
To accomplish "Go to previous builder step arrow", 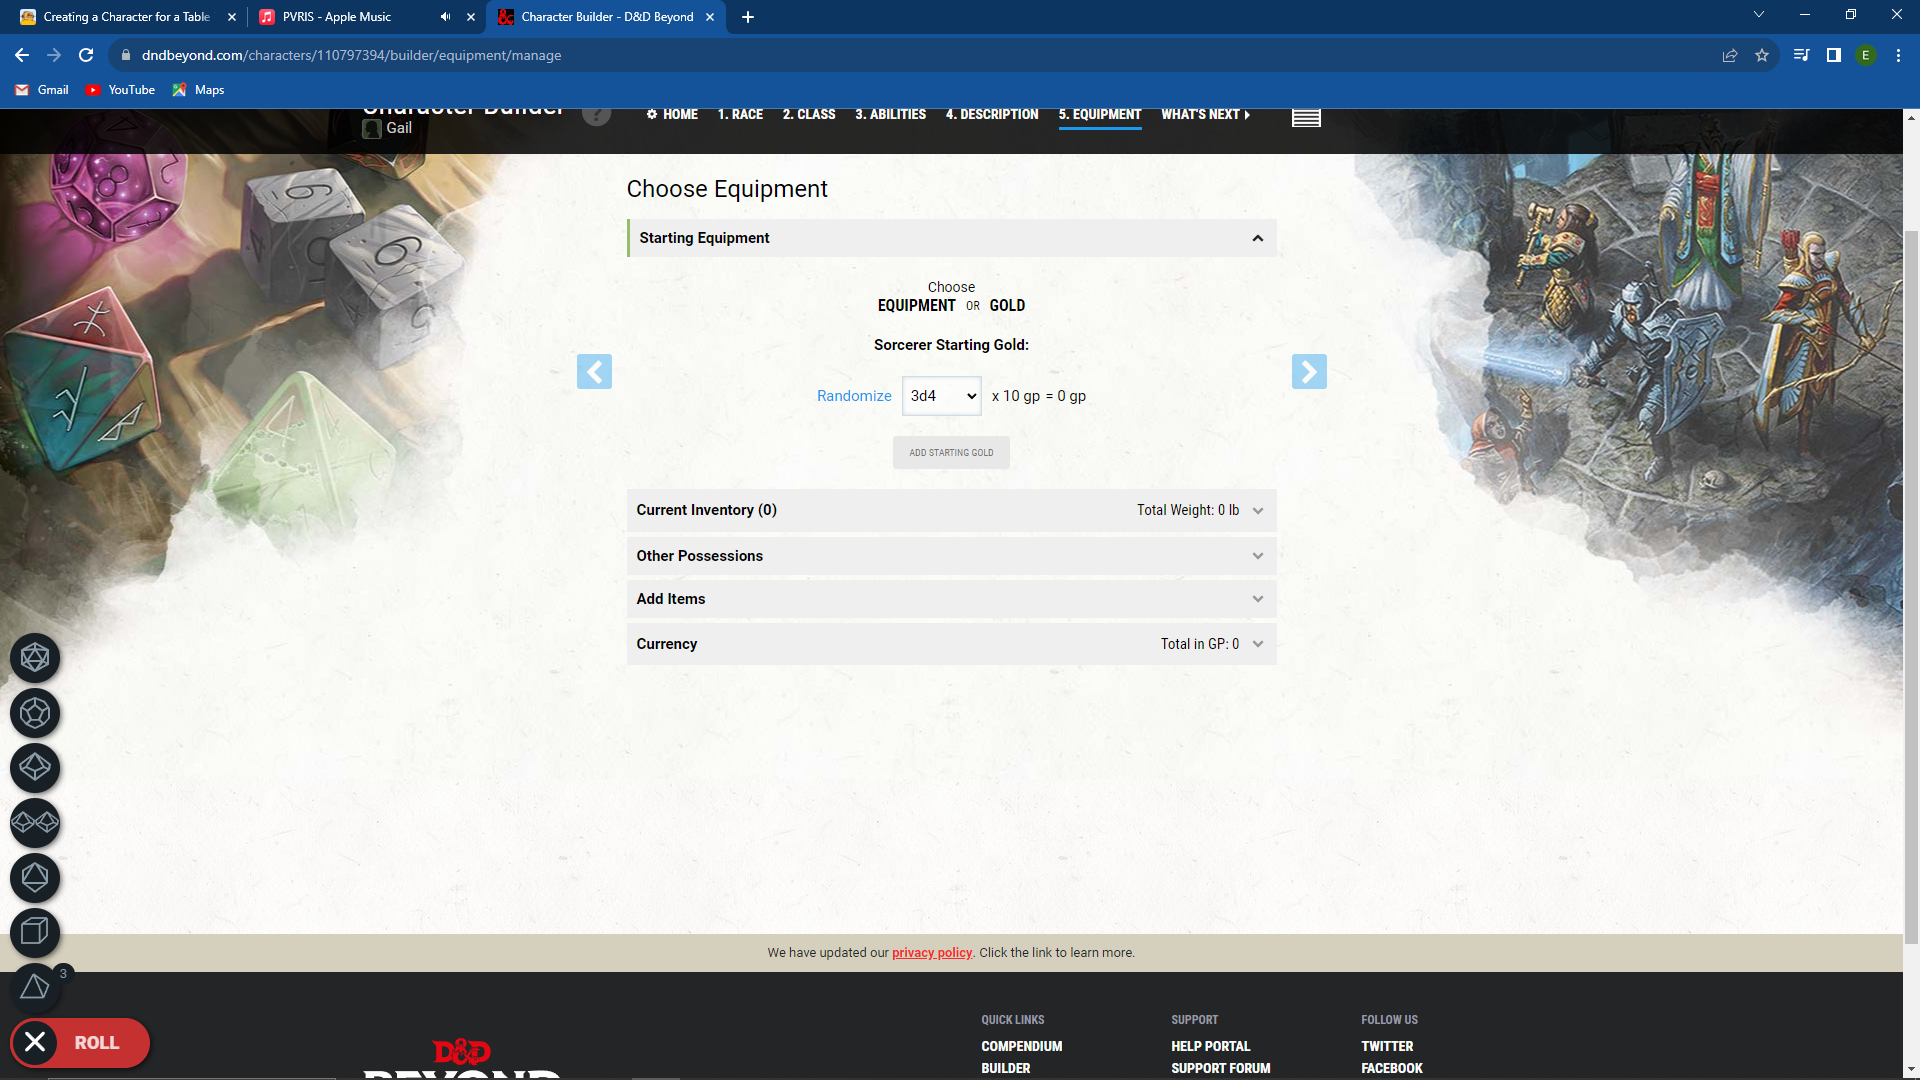I will [594, 372].
